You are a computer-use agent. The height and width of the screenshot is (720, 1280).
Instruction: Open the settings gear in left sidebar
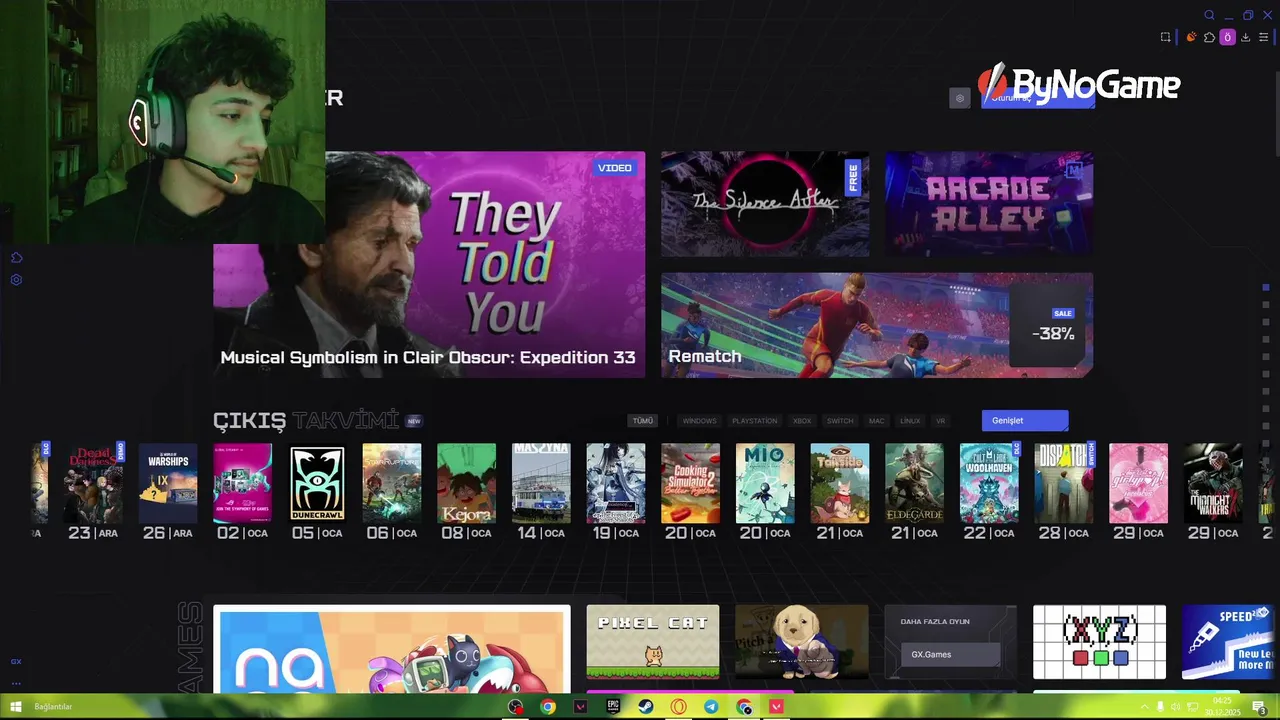pos(16,280)
